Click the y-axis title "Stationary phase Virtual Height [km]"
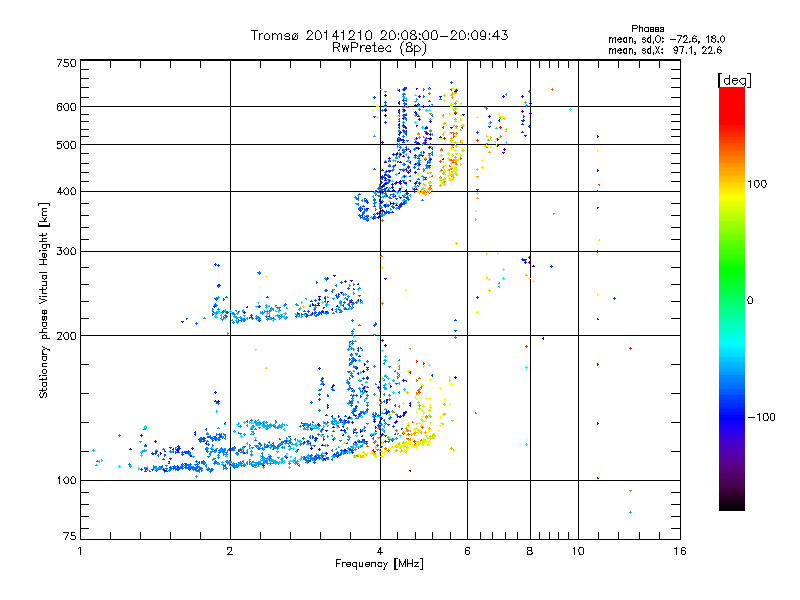Screen dimensions: 800x600 coord(43,301)
